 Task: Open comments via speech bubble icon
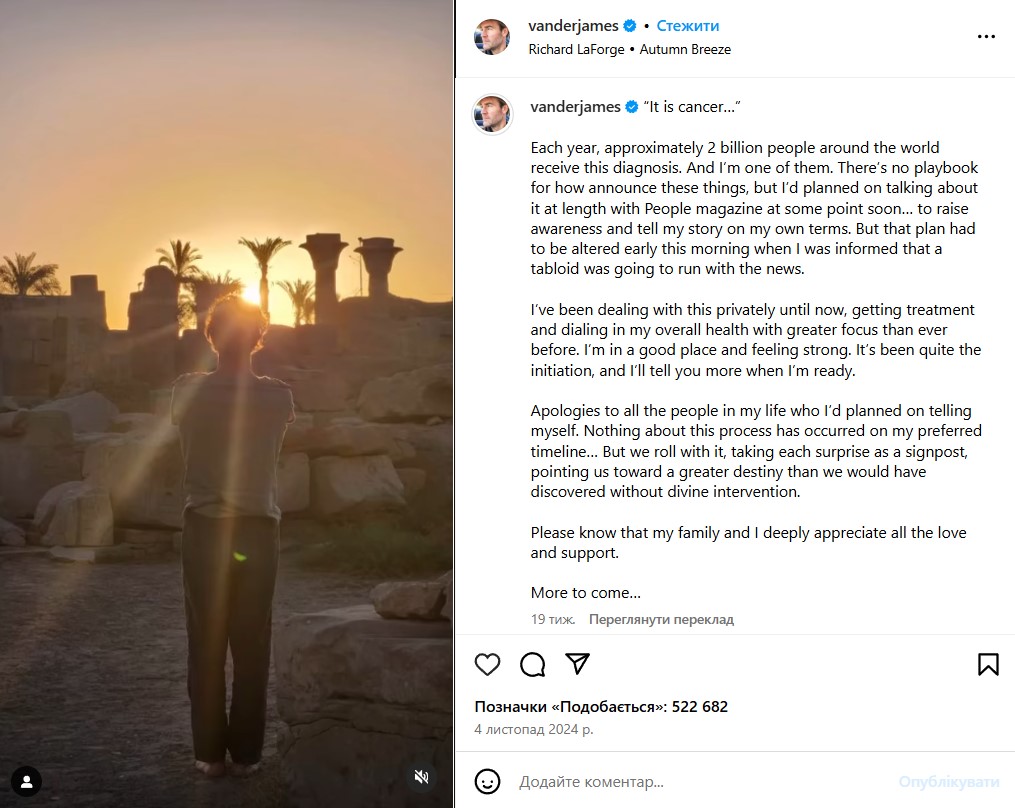click(x=533, y=664)
